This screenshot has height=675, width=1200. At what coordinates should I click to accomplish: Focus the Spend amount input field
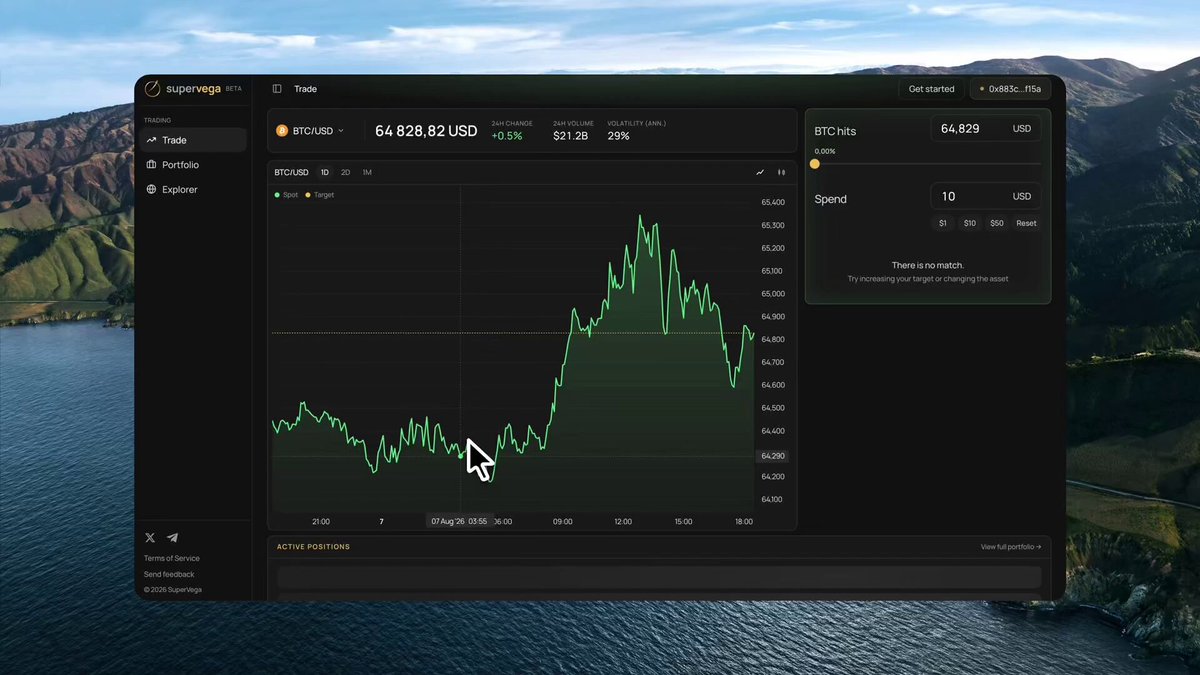click(x=986, y=197)
